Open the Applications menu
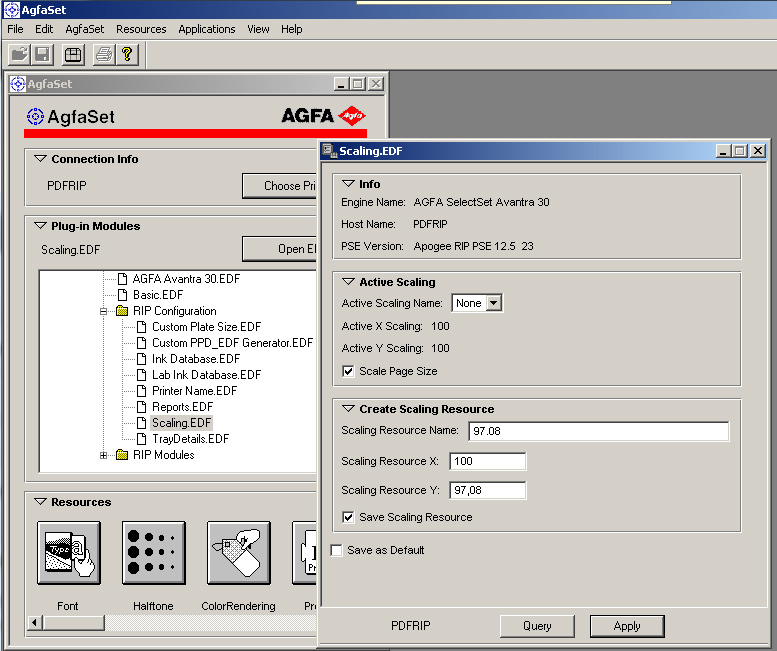777x651 pixels. (207, 29)
